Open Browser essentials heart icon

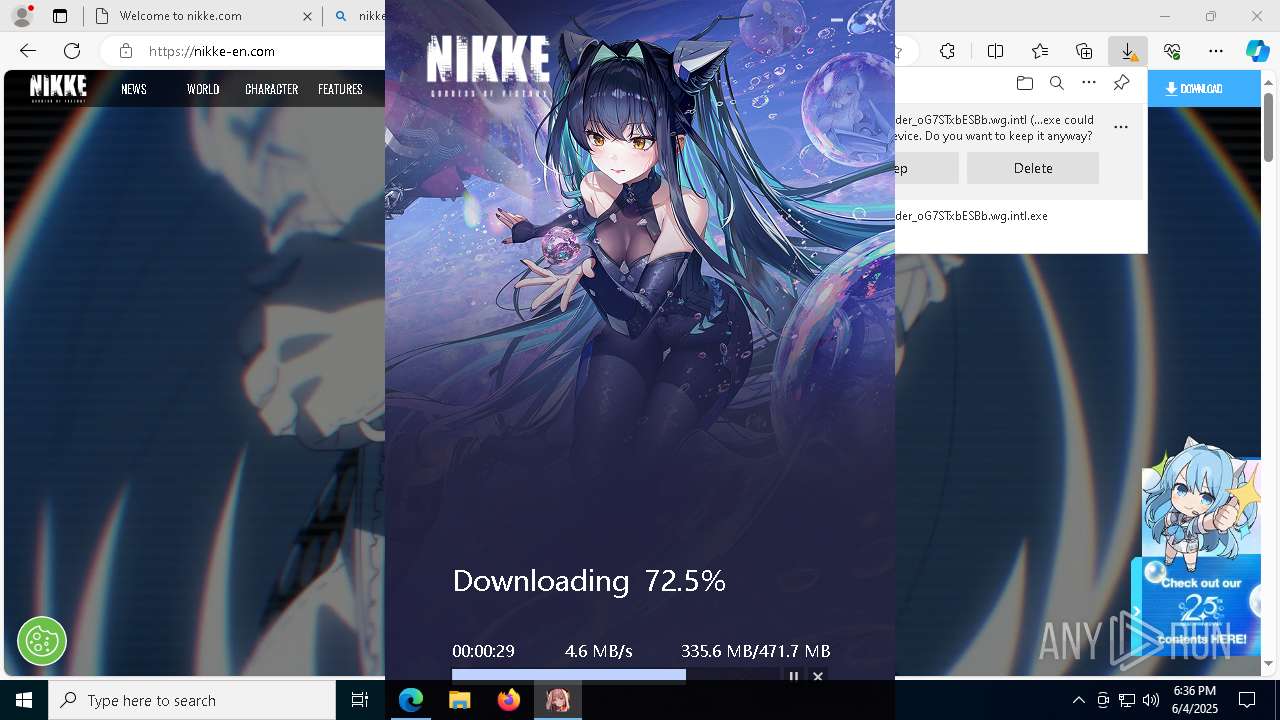[1172, 51]
